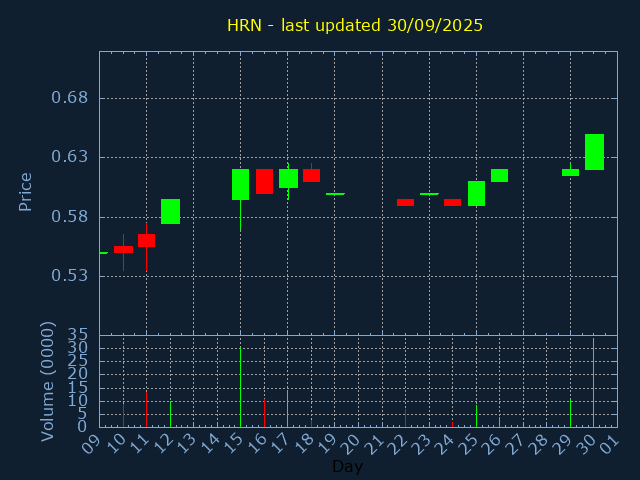
Task: Select the 09 day axis label
Action: click(x=91, y=444)
